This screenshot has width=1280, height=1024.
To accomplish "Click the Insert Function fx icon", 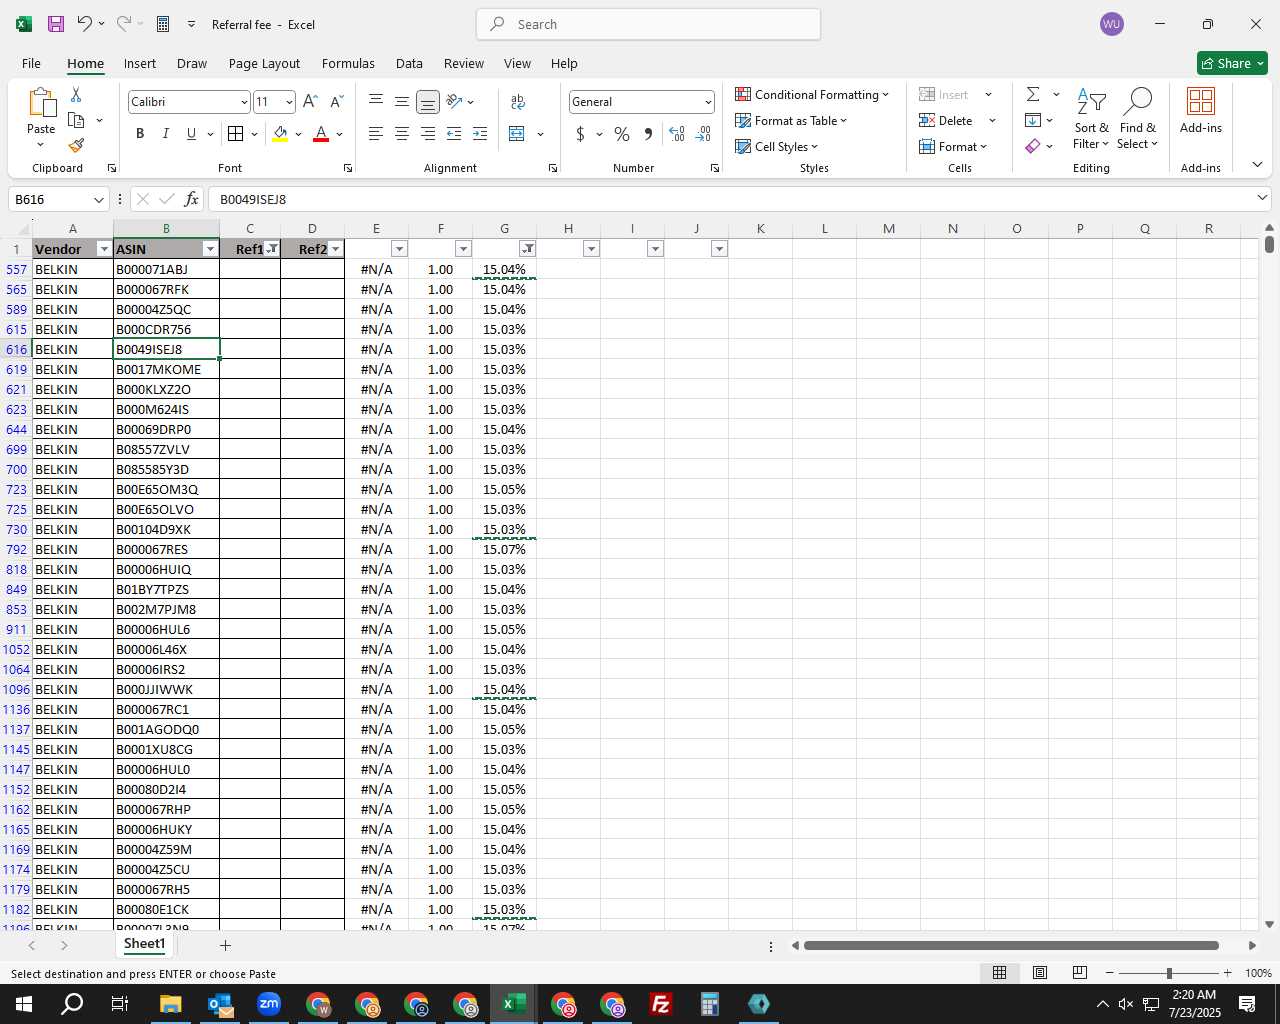I will pyautogui.click(x=192, y=199).
